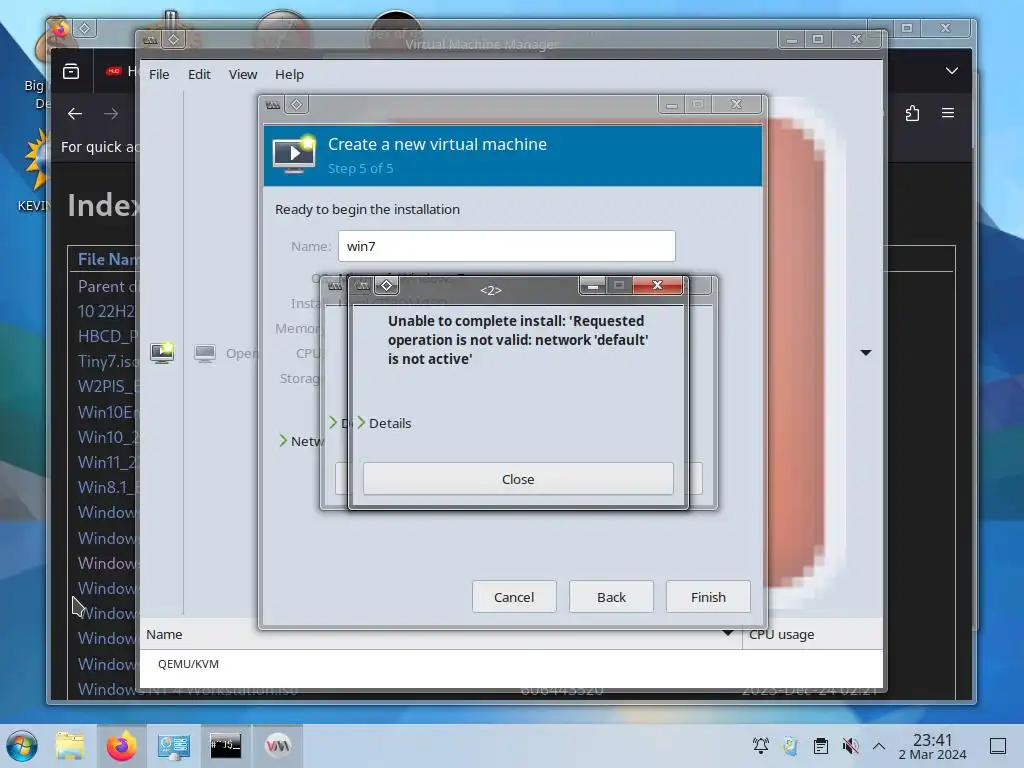
Task: Open the toolbar dropdown arrow in Virtual Machine Manager
Action: [866, 353]
